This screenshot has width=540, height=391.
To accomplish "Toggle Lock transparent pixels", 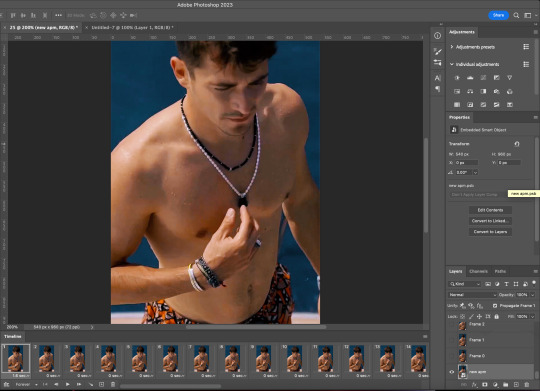I will tap(463, 316).
